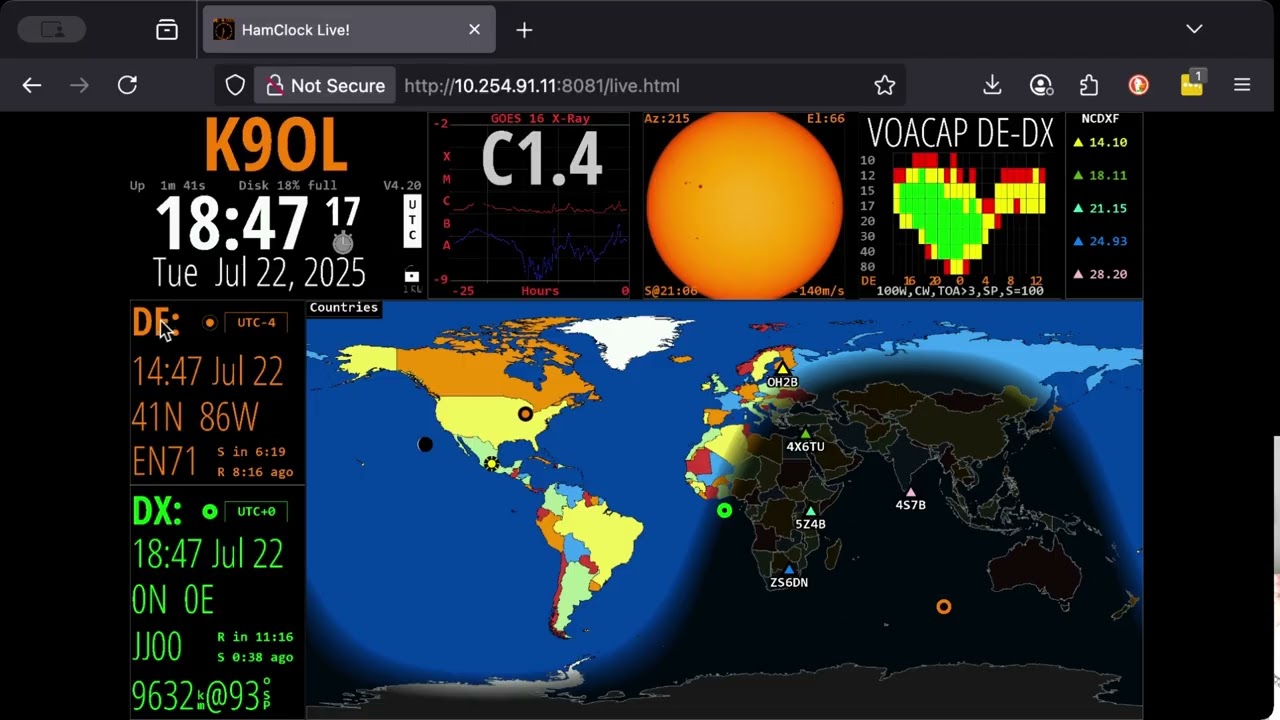This screenshot has width=1280, height=720.
Task: Click the Disk 18% full status
Action: pyautogui.click(x=288, y=186)
